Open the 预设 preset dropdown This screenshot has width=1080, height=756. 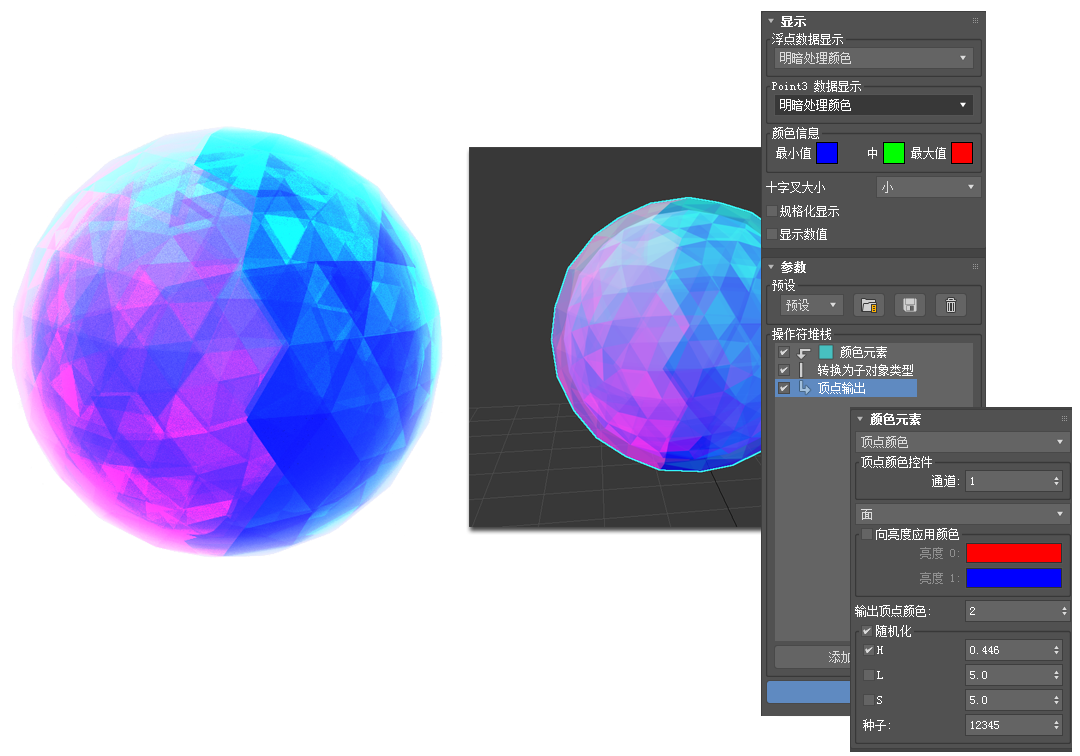(x=811, y=305)
